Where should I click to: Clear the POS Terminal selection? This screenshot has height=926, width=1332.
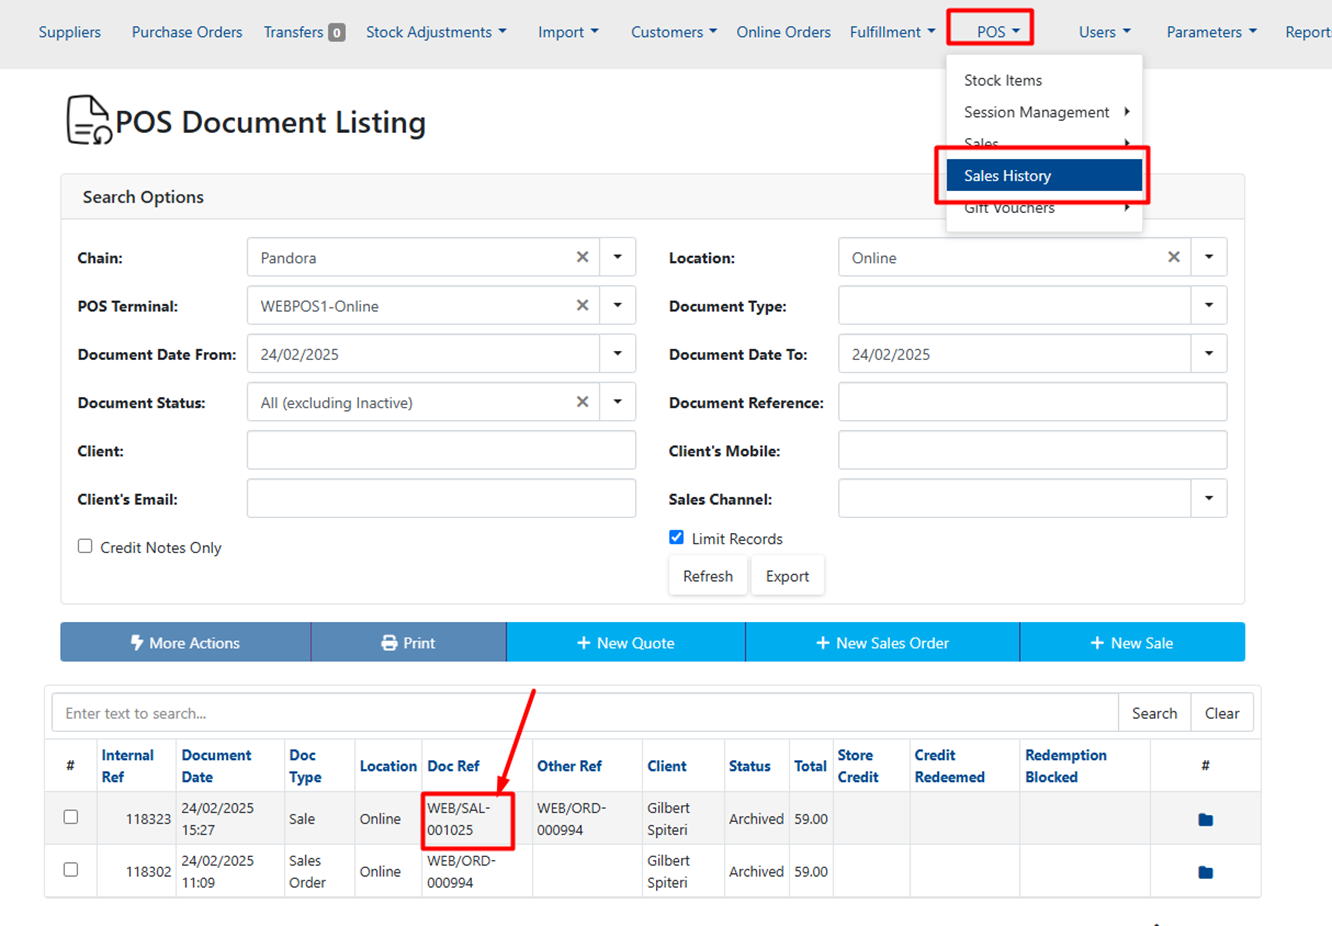pos(582,305)
